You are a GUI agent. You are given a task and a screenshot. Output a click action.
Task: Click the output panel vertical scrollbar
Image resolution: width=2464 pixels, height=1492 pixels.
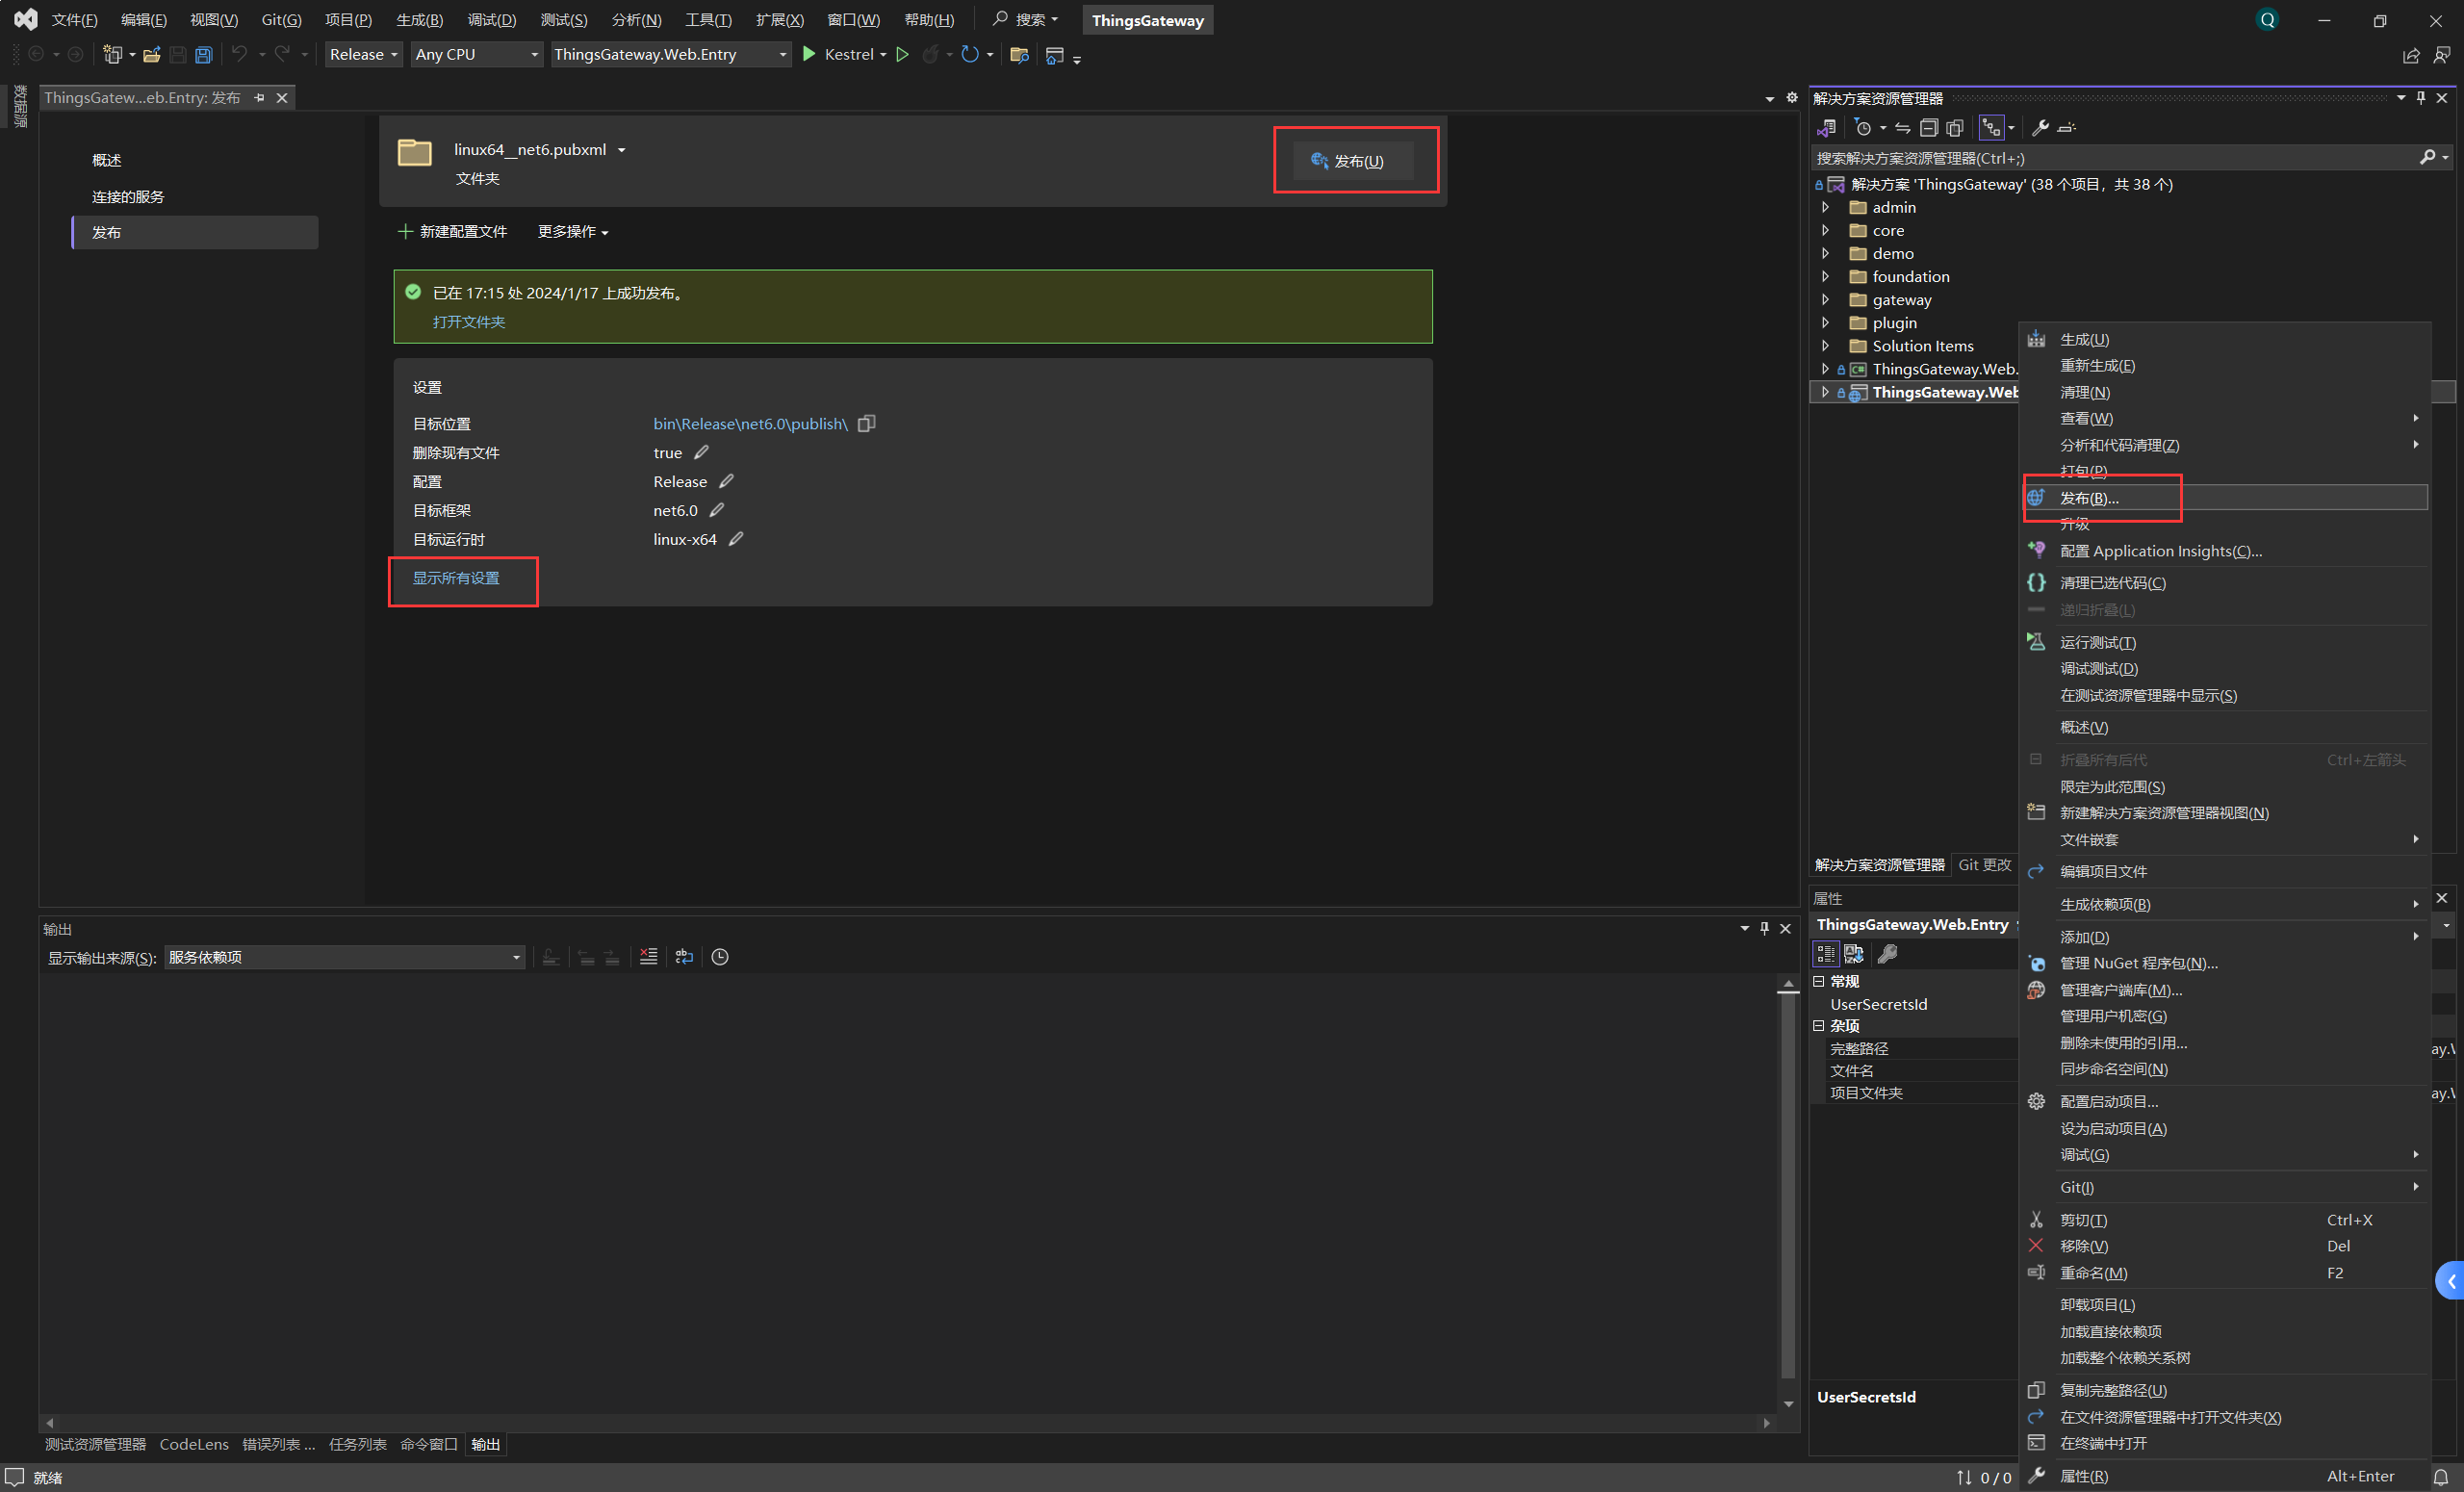[1788, 1190]
